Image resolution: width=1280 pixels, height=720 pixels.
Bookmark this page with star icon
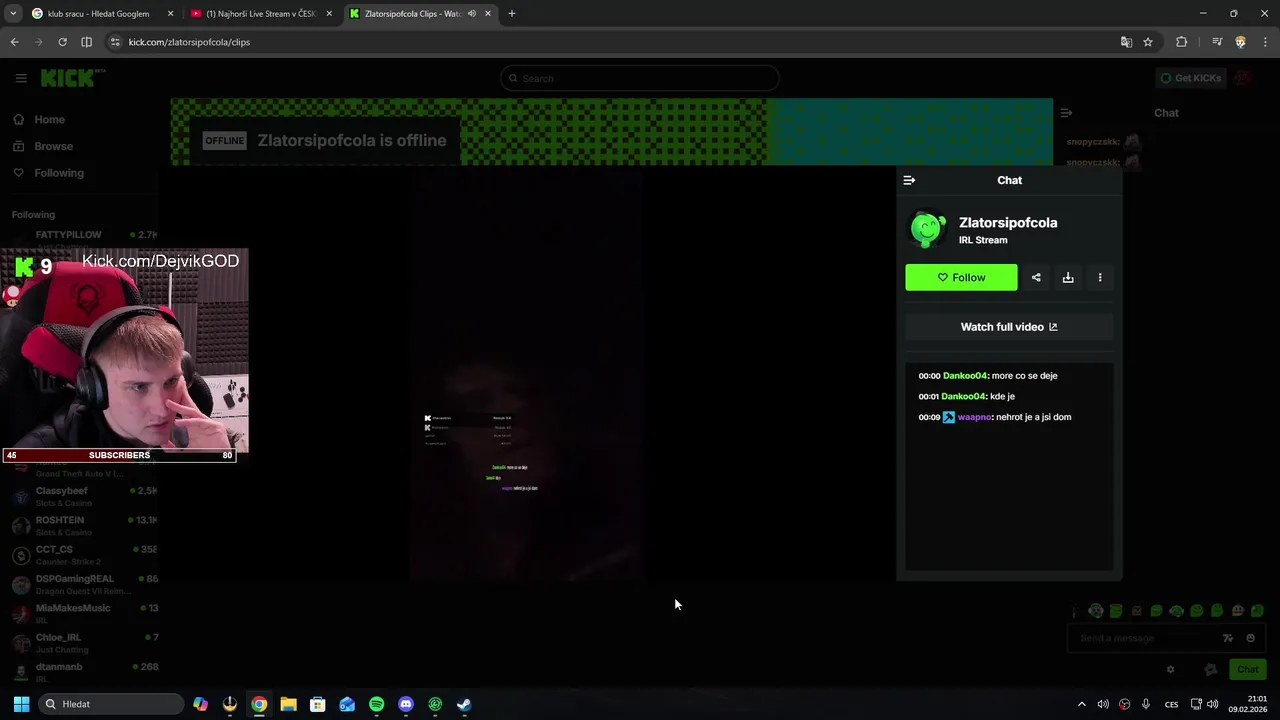pyautogui.click(x=1148, y=42)
